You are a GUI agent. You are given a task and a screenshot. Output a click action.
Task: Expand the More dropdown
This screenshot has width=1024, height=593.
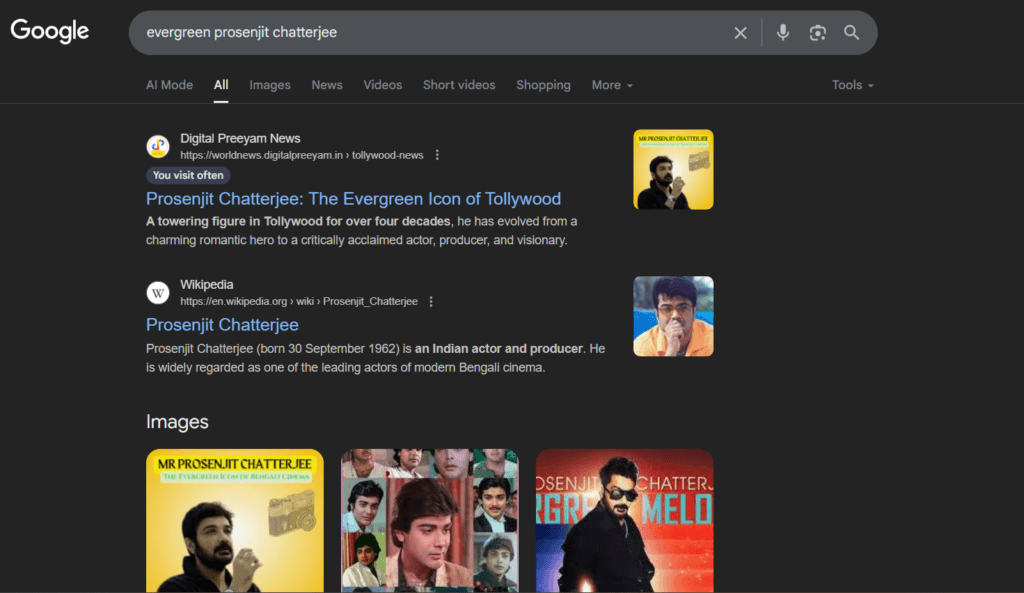[x=612, y=85]
